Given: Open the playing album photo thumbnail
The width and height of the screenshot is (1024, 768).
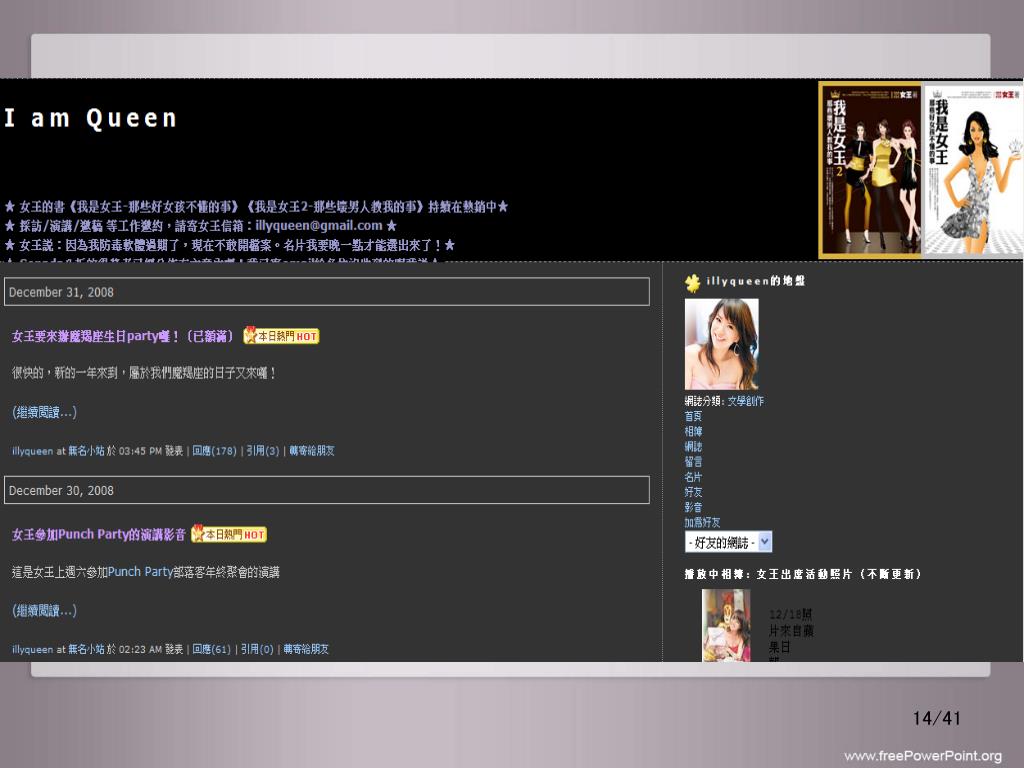Looking at the screenshot, I should click(726, 625).
